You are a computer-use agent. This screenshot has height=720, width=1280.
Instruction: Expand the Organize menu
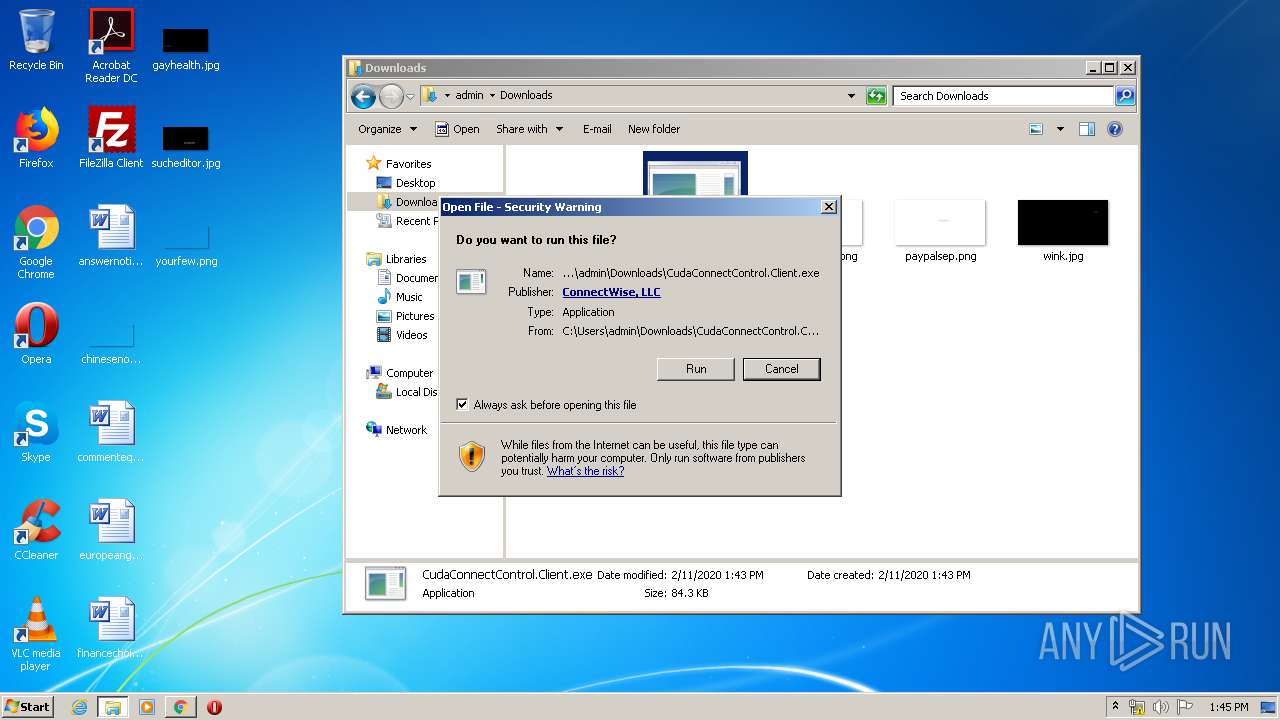387,129
